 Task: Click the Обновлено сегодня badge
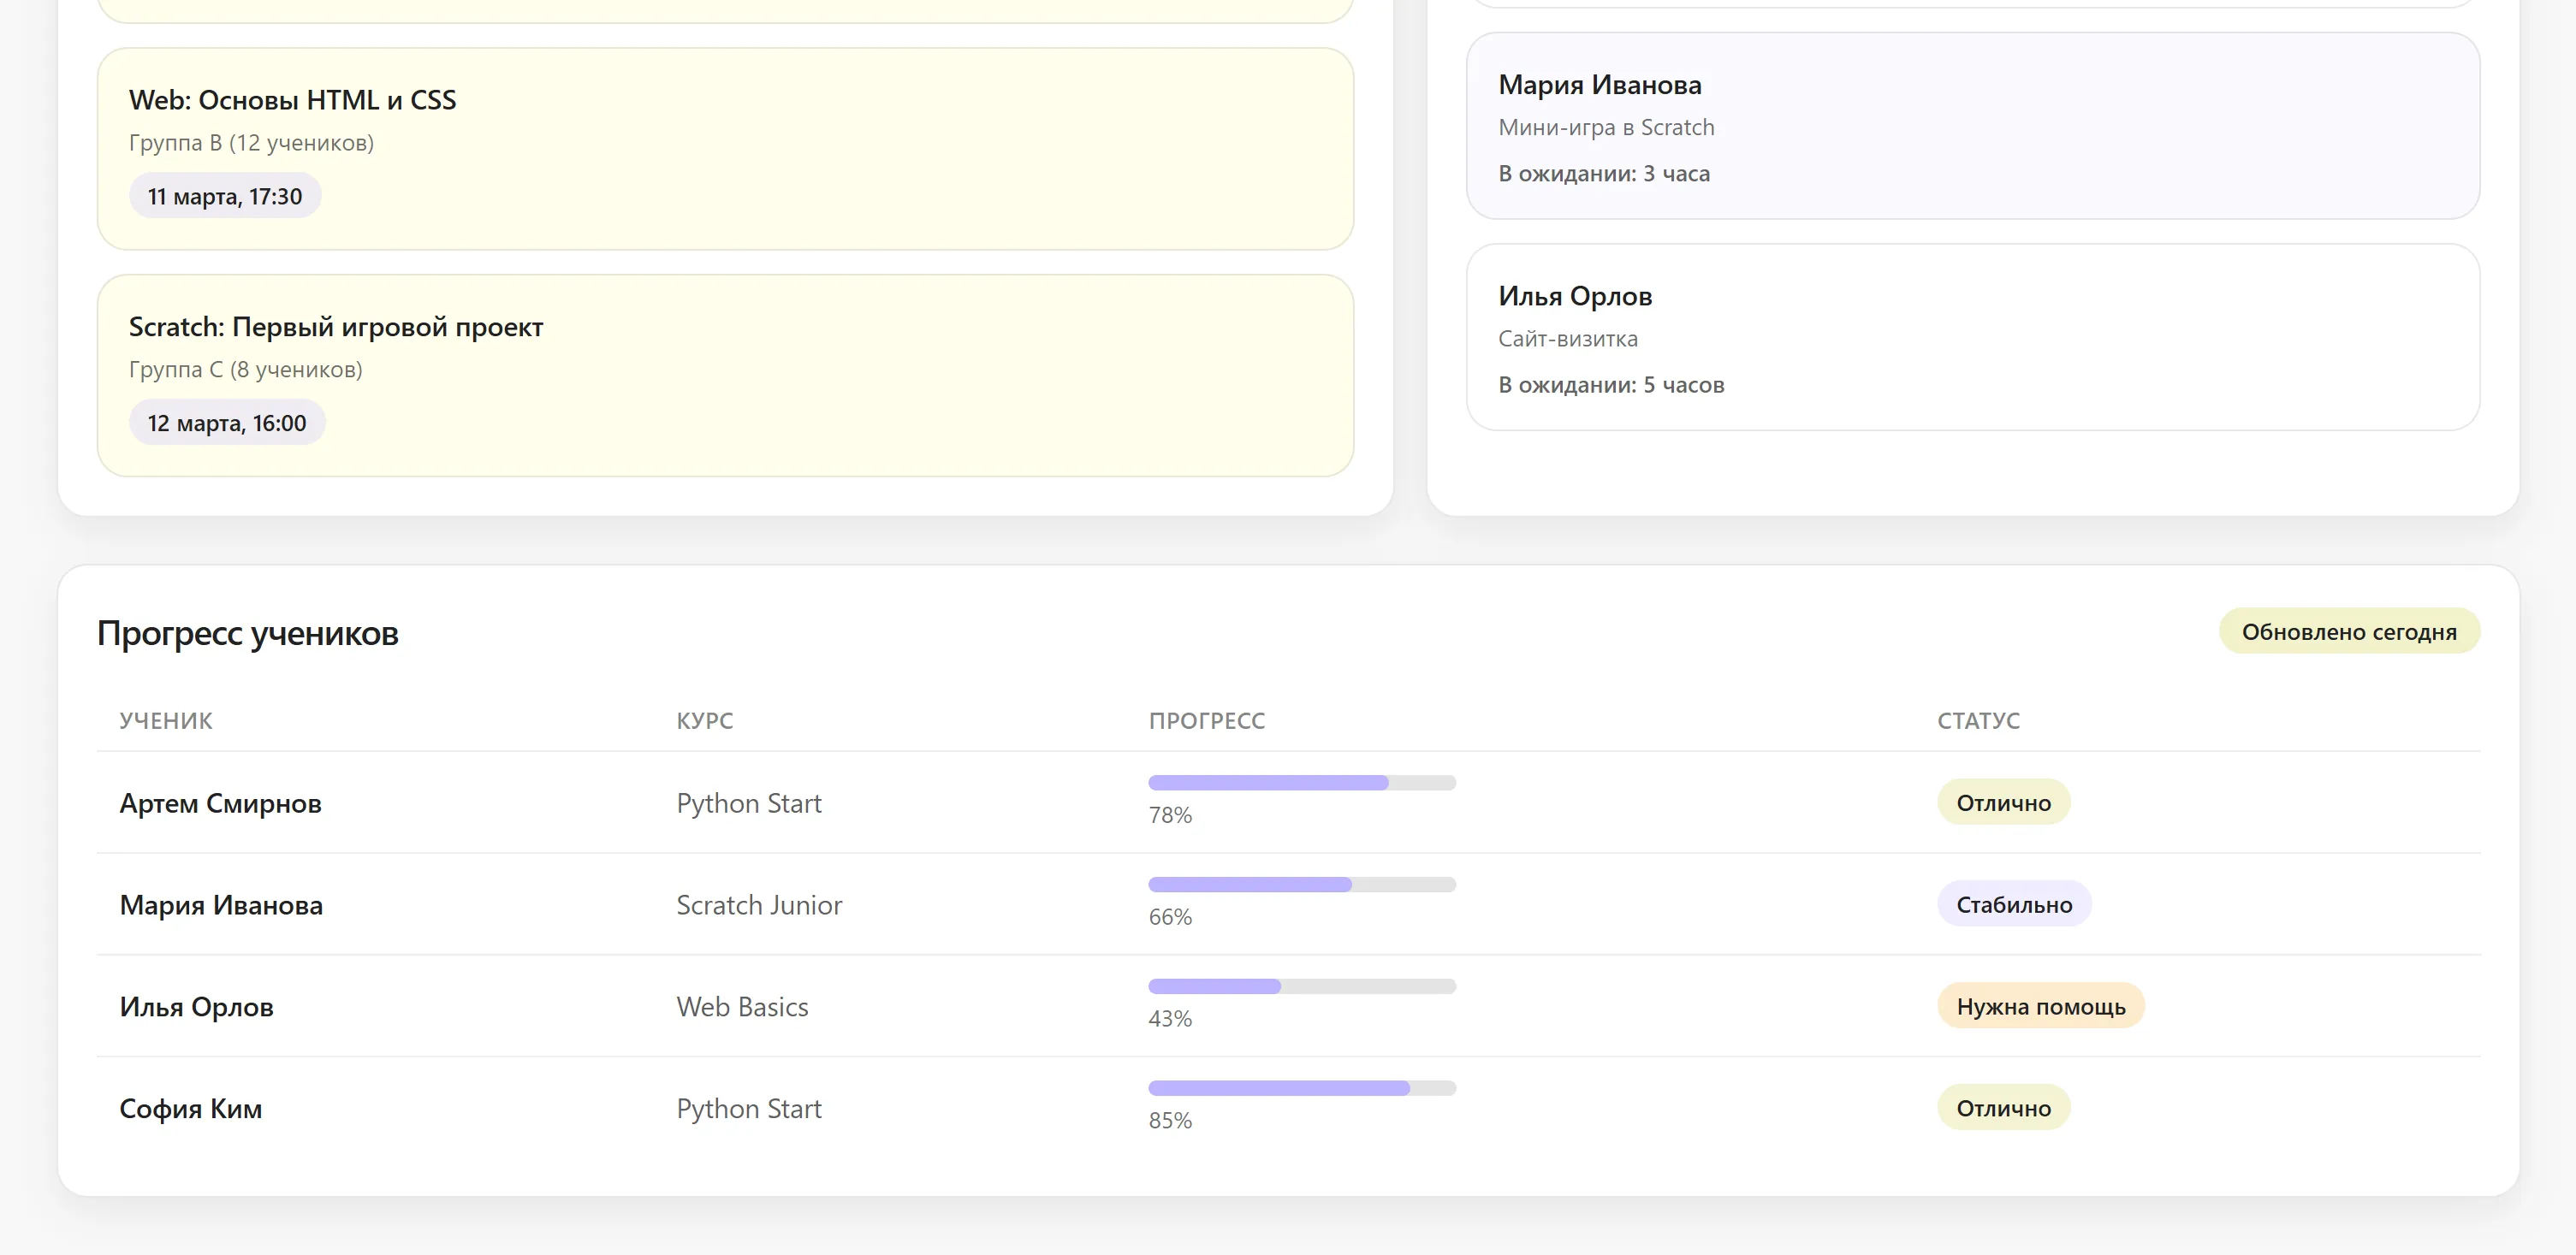pos(2349,631)
